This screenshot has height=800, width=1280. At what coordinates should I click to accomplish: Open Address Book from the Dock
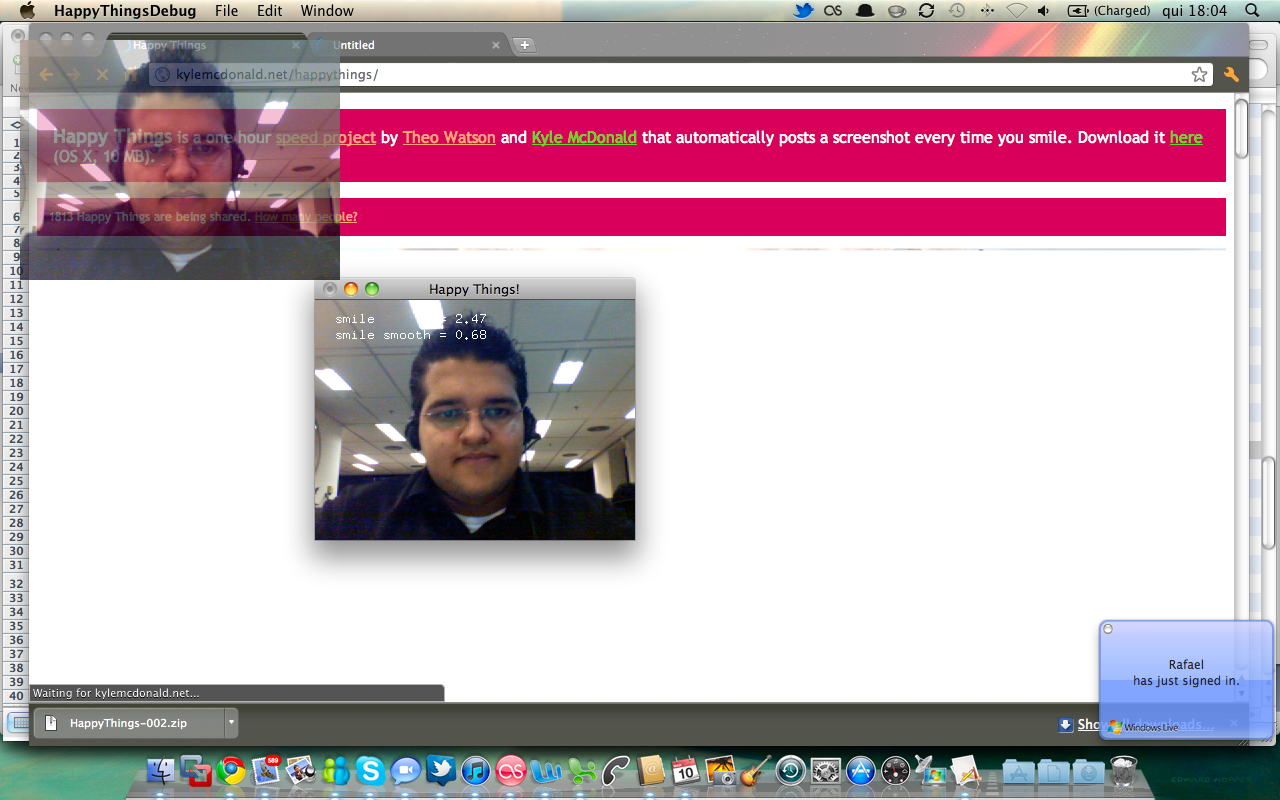651,770
